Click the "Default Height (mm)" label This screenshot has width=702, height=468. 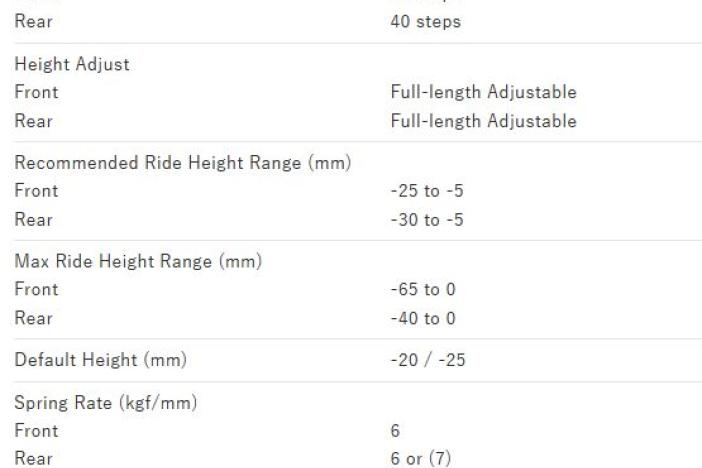tap(99, 359)
